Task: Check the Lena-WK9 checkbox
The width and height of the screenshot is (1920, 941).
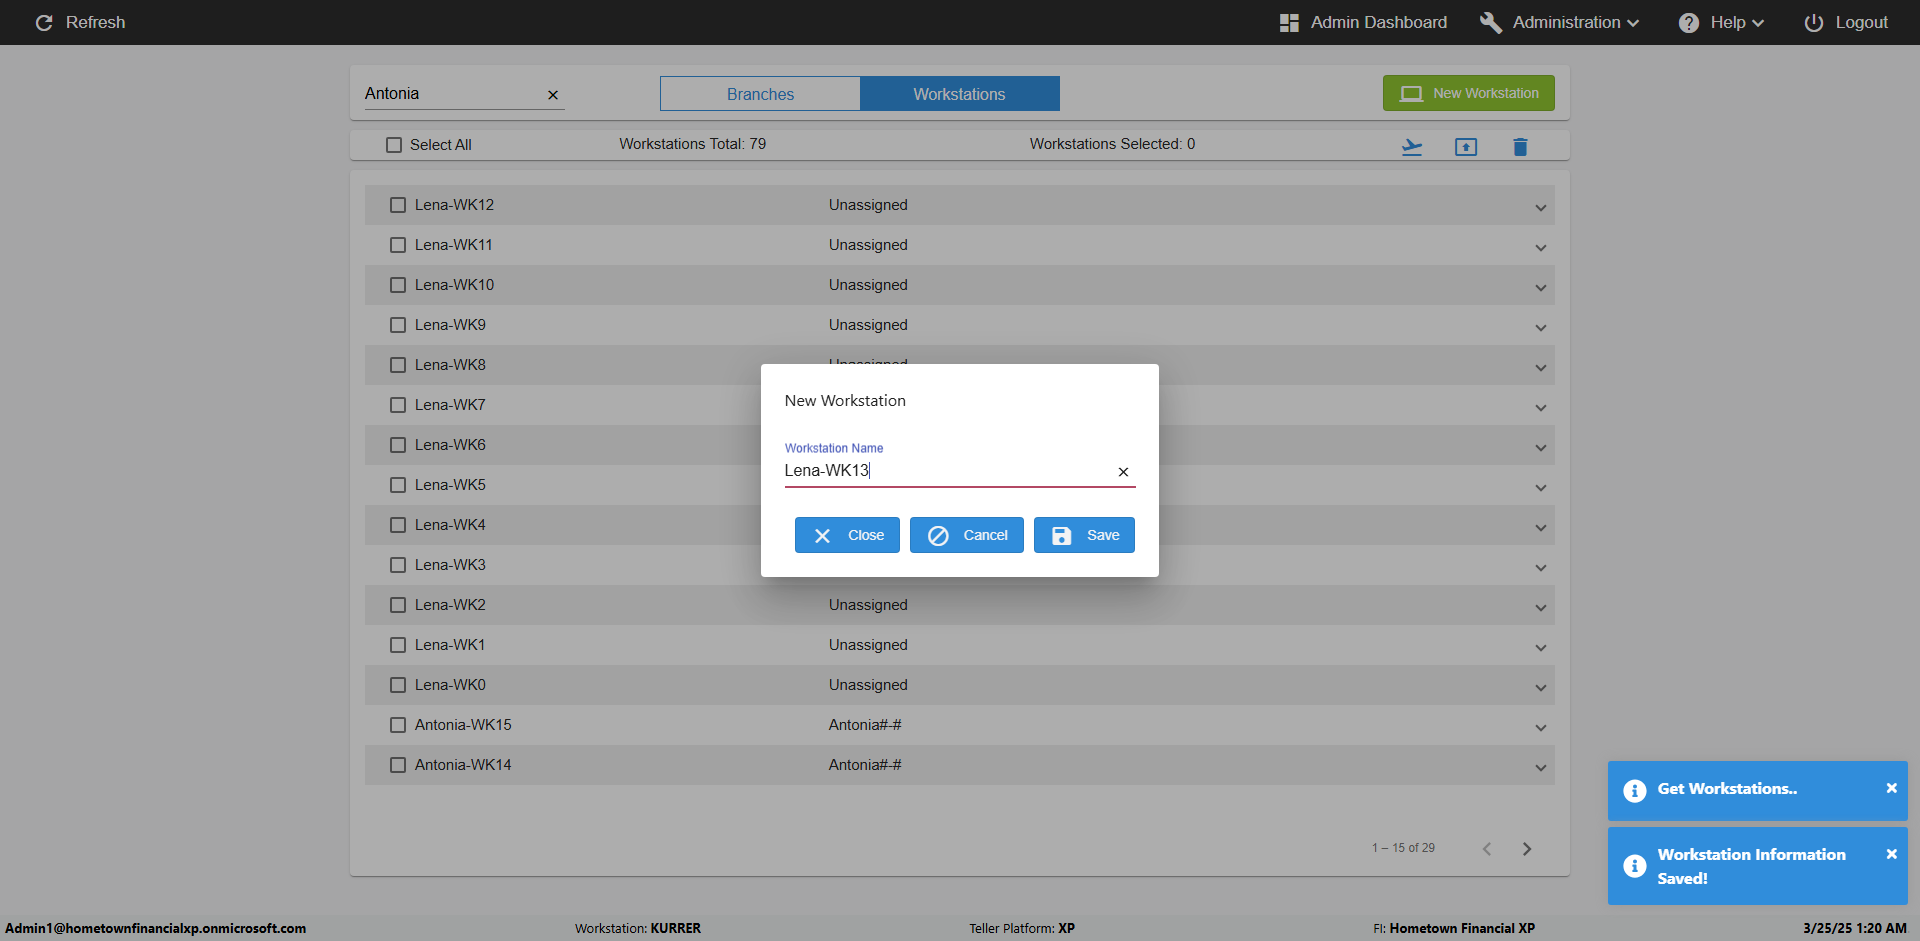Action: (398, 325)
